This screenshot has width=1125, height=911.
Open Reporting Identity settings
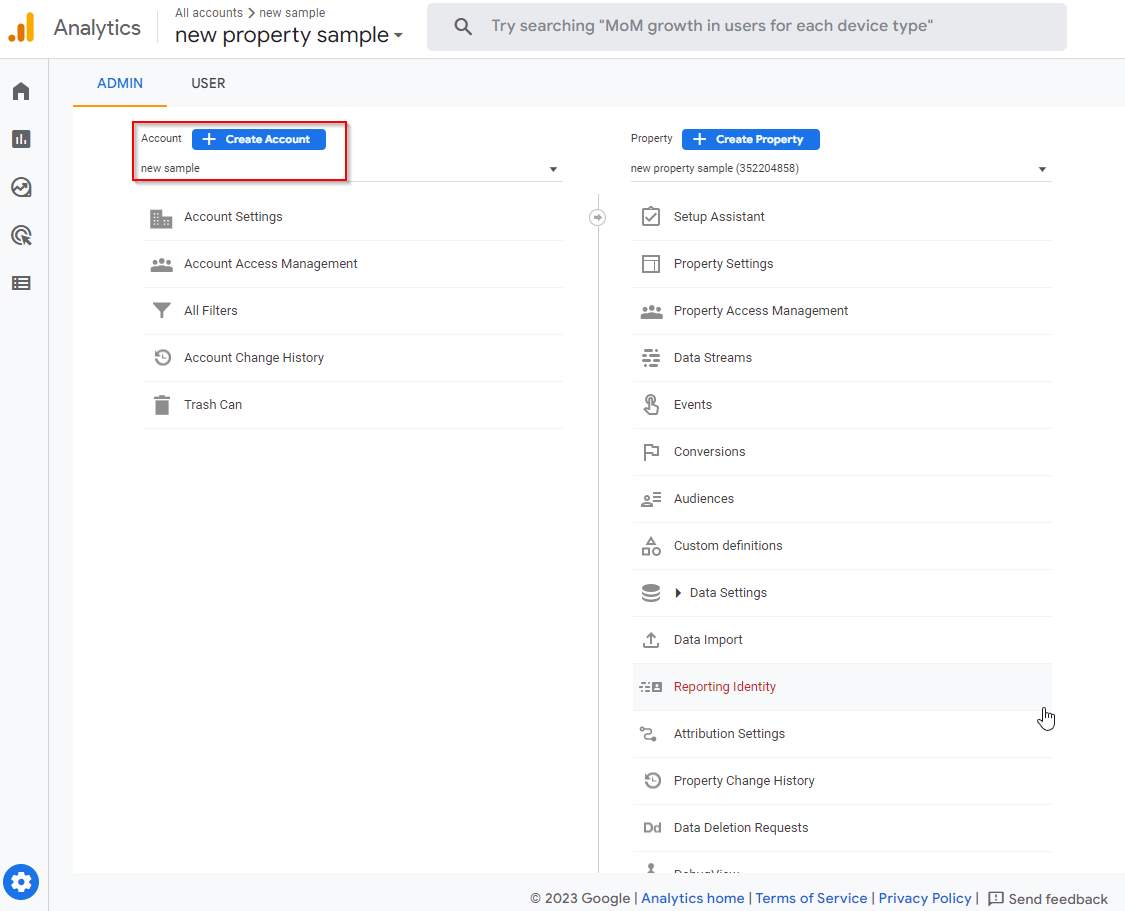point(724,687)
